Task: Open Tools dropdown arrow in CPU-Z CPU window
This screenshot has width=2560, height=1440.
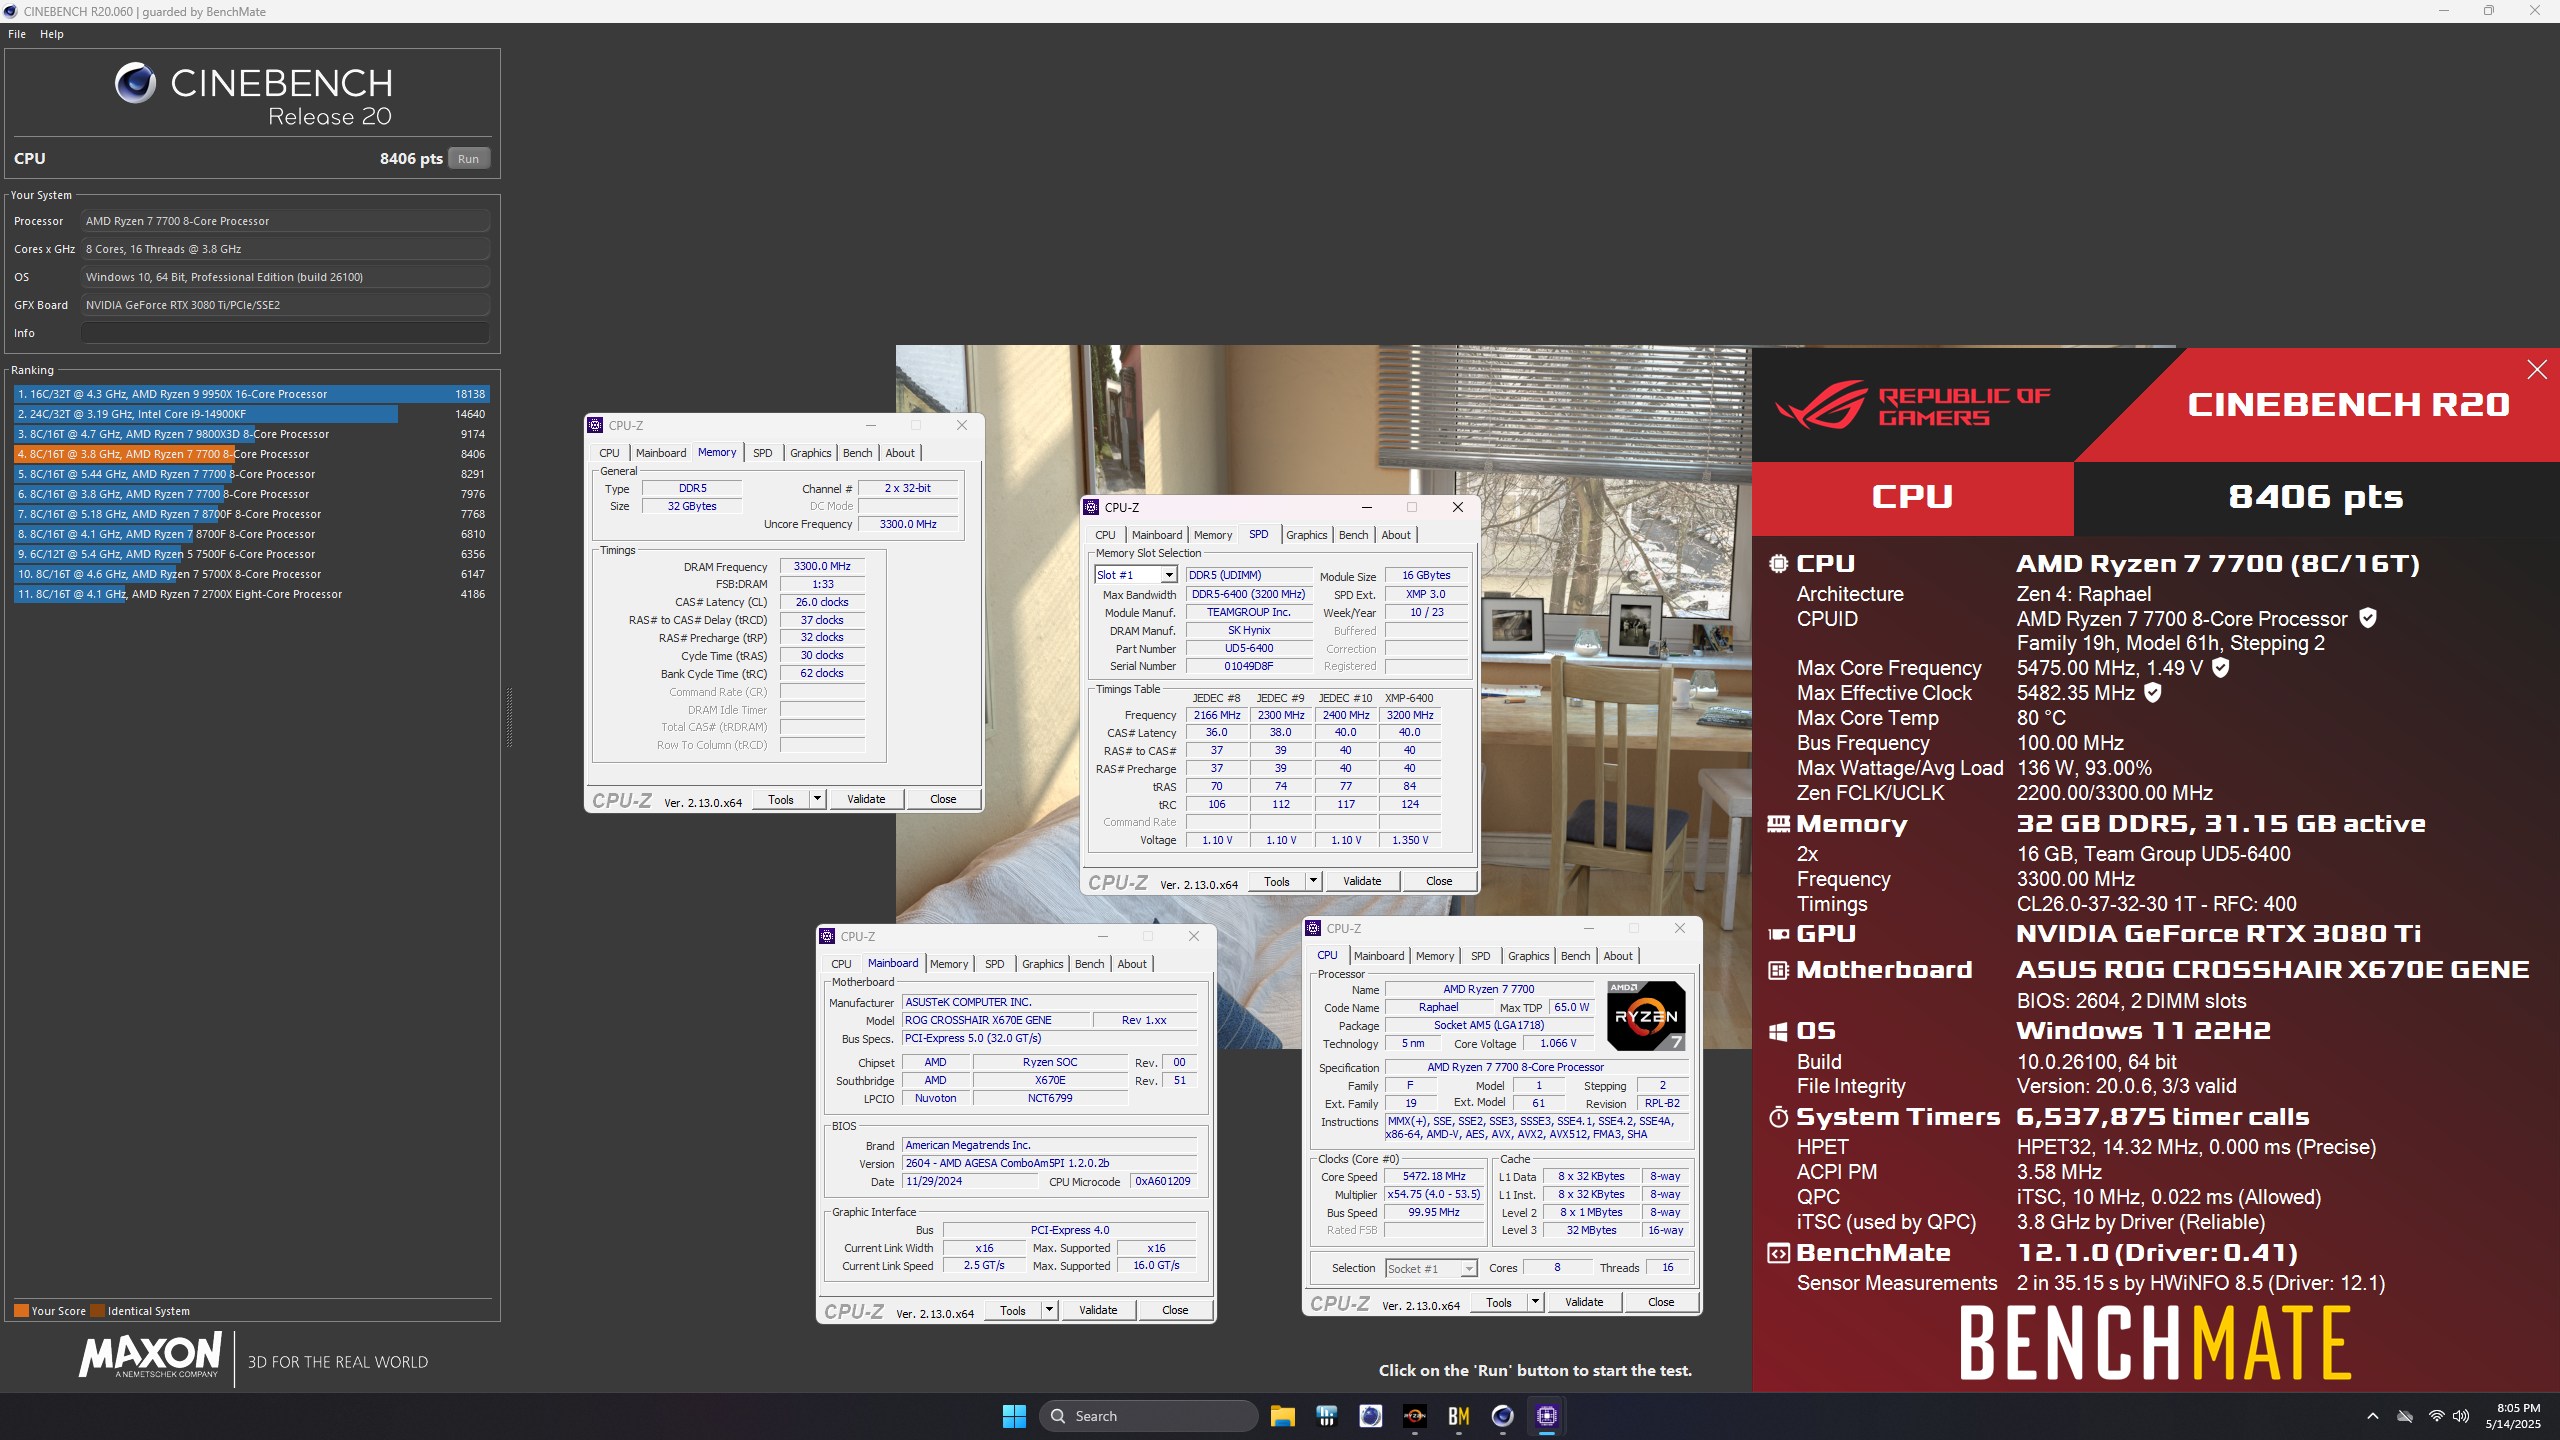Action: tap(1535, 1302)
